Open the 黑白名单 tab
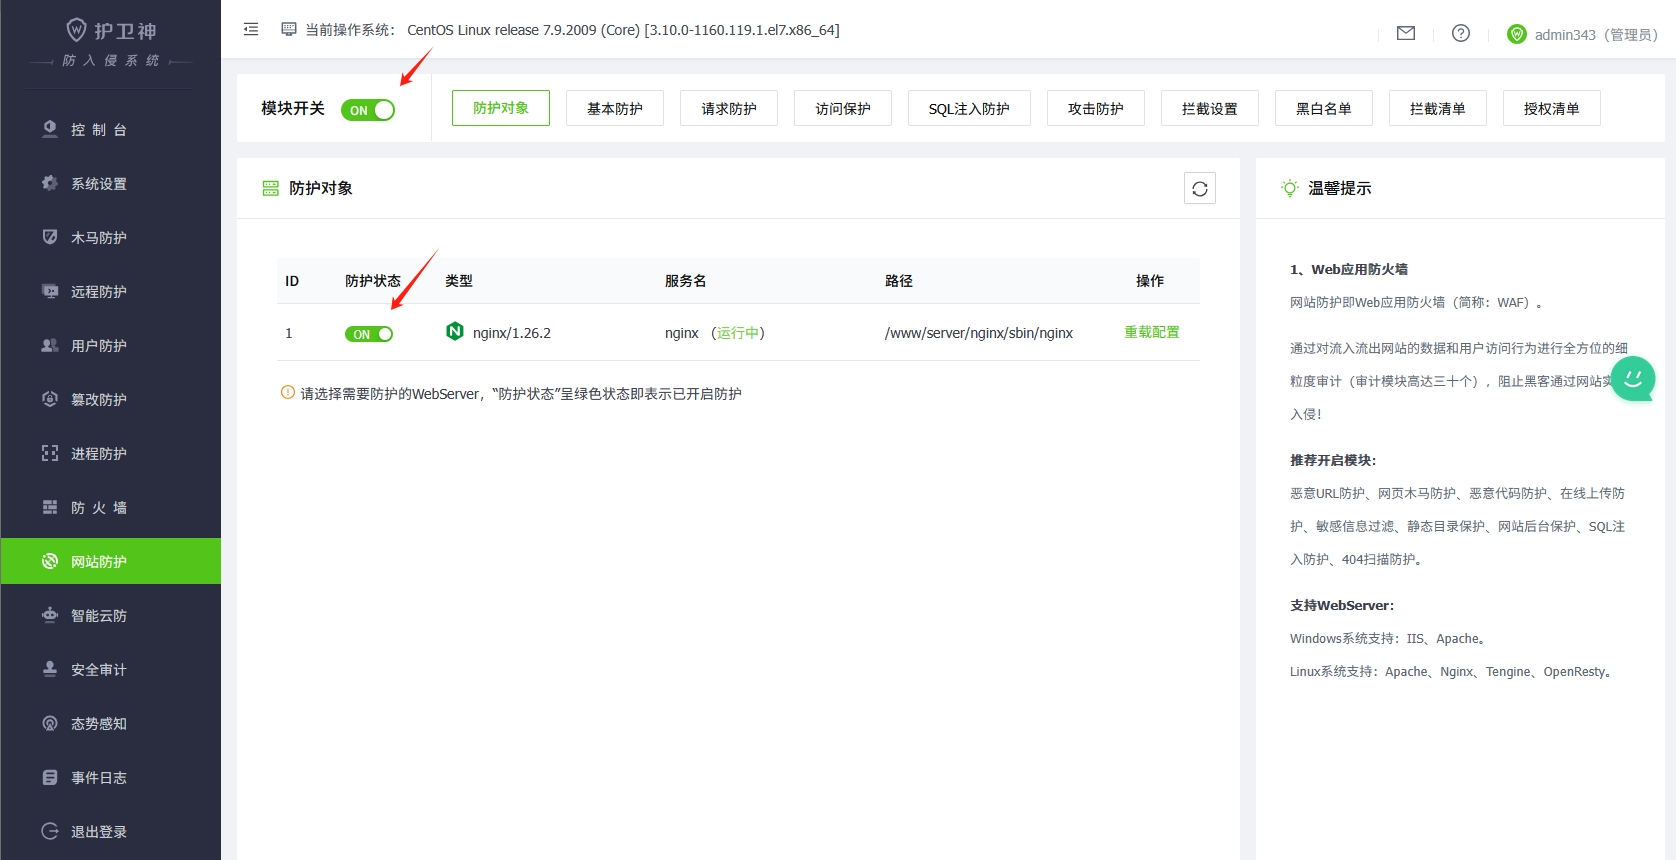This screenshot has width=1676, height=860. click(1324, 108)
